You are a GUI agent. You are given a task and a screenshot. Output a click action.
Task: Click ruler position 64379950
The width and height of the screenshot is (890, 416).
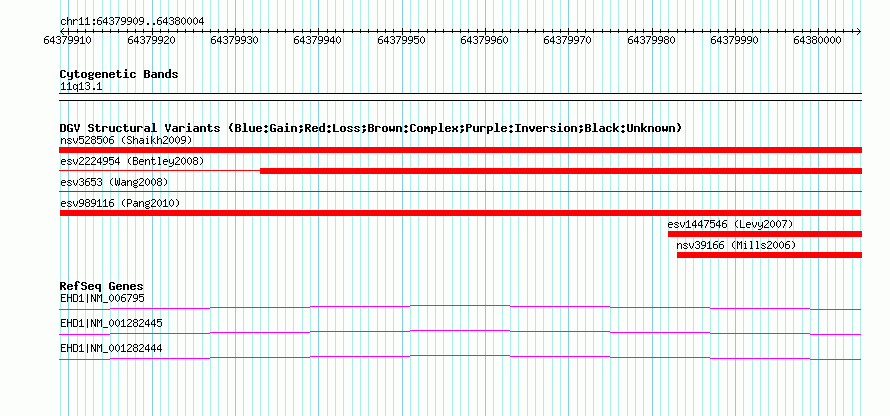coord(401,40)
